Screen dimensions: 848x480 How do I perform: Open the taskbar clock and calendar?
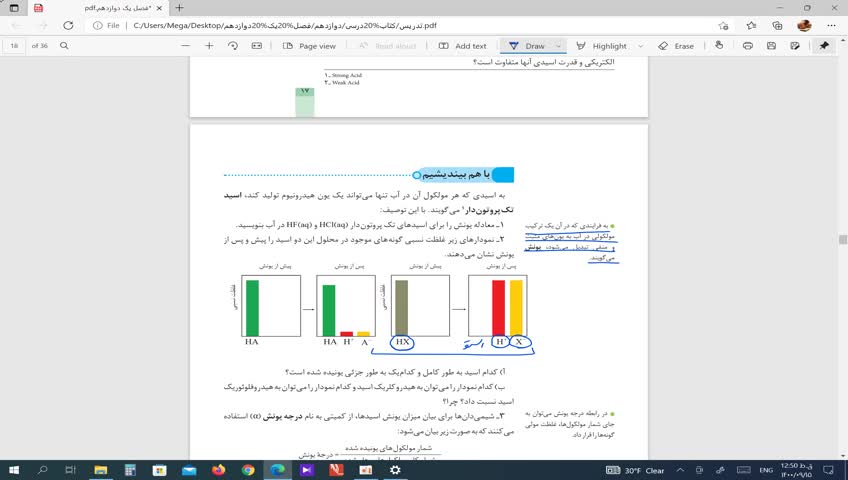(x=796, y=470)
